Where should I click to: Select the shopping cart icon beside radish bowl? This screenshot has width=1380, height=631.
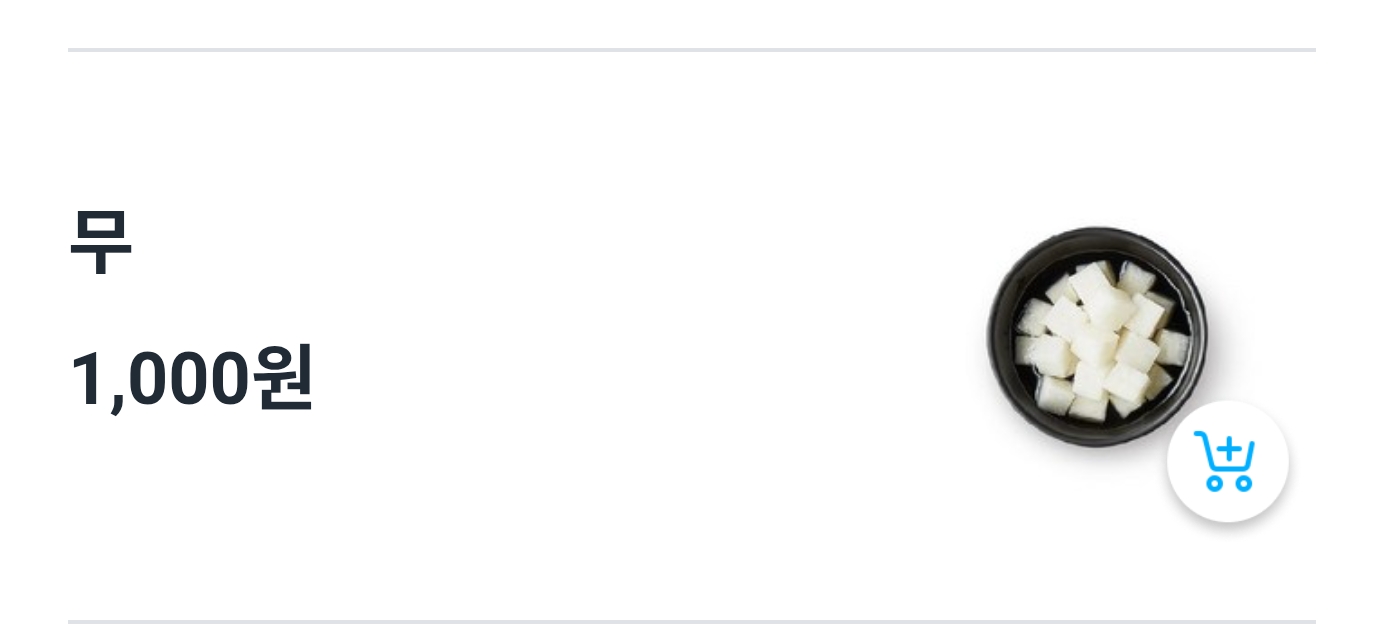1227,461
